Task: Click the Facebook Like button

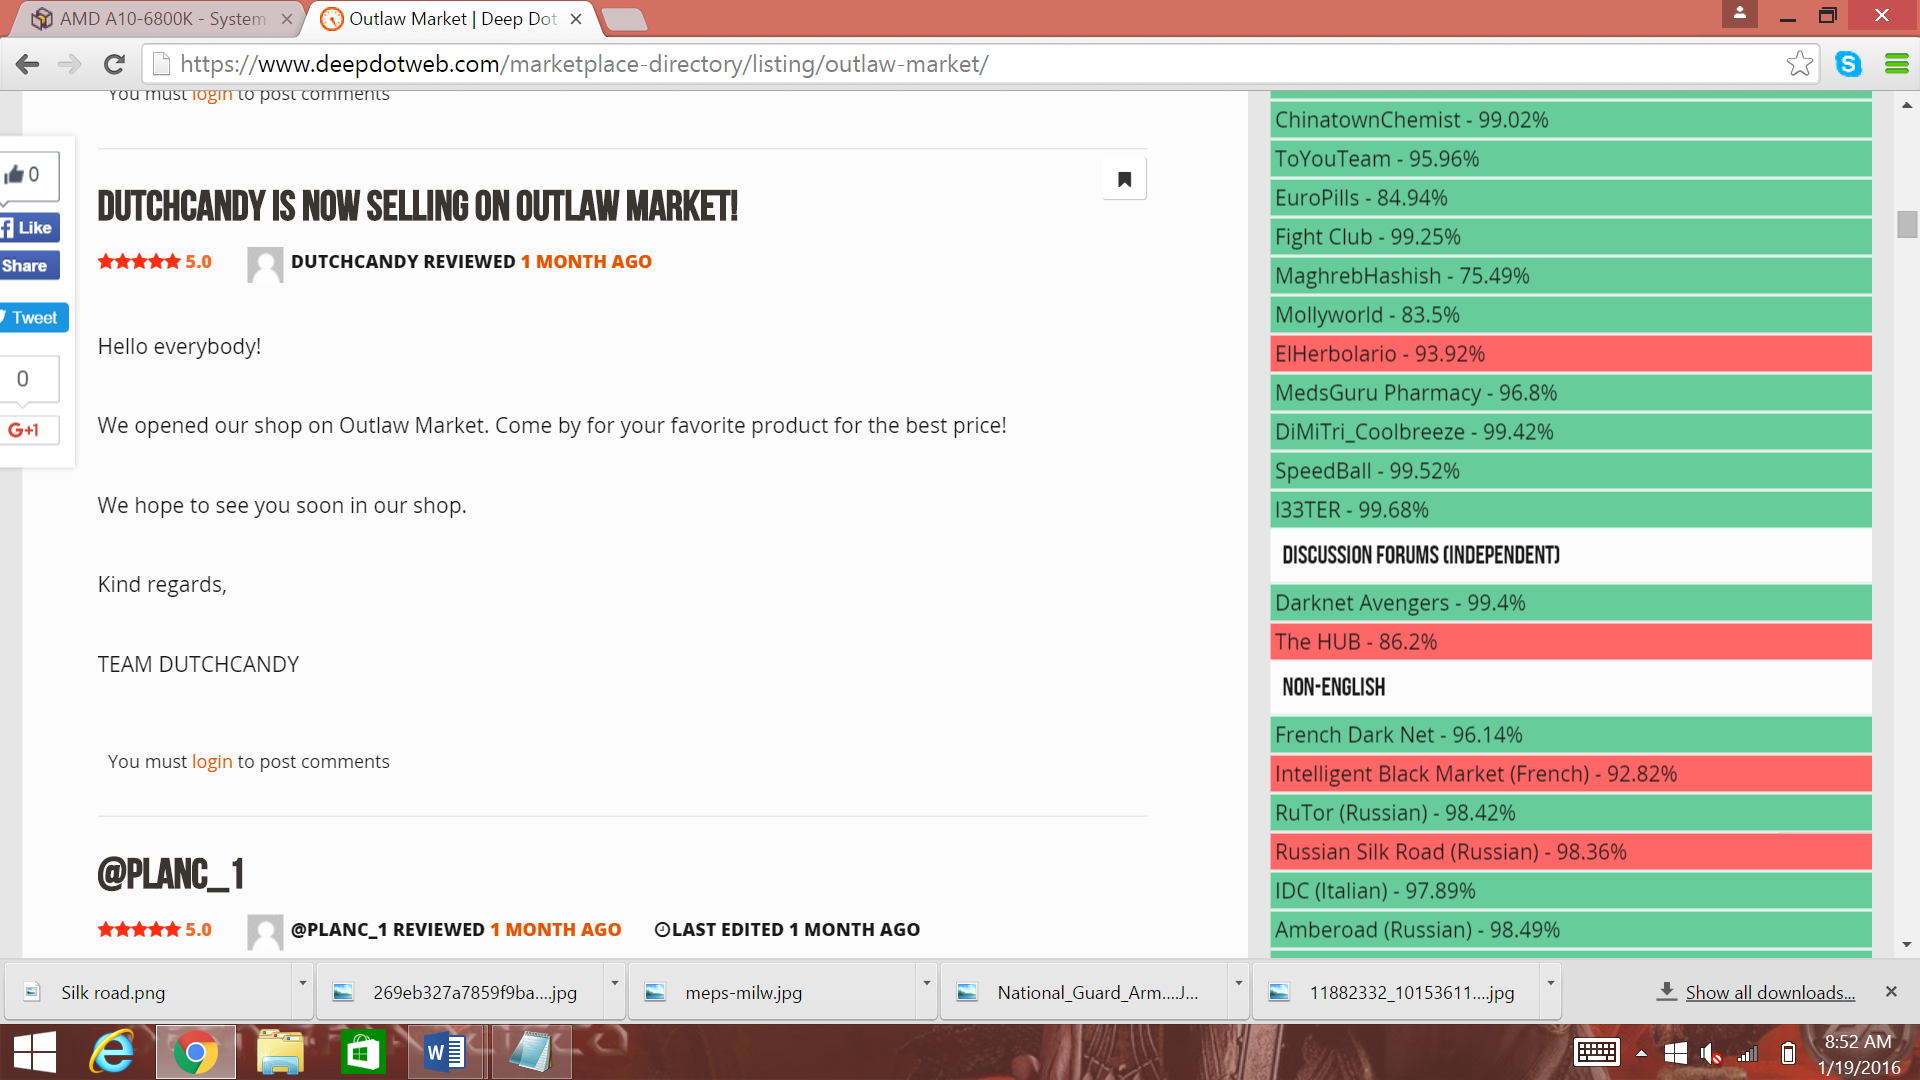Action: coord(29,228)
